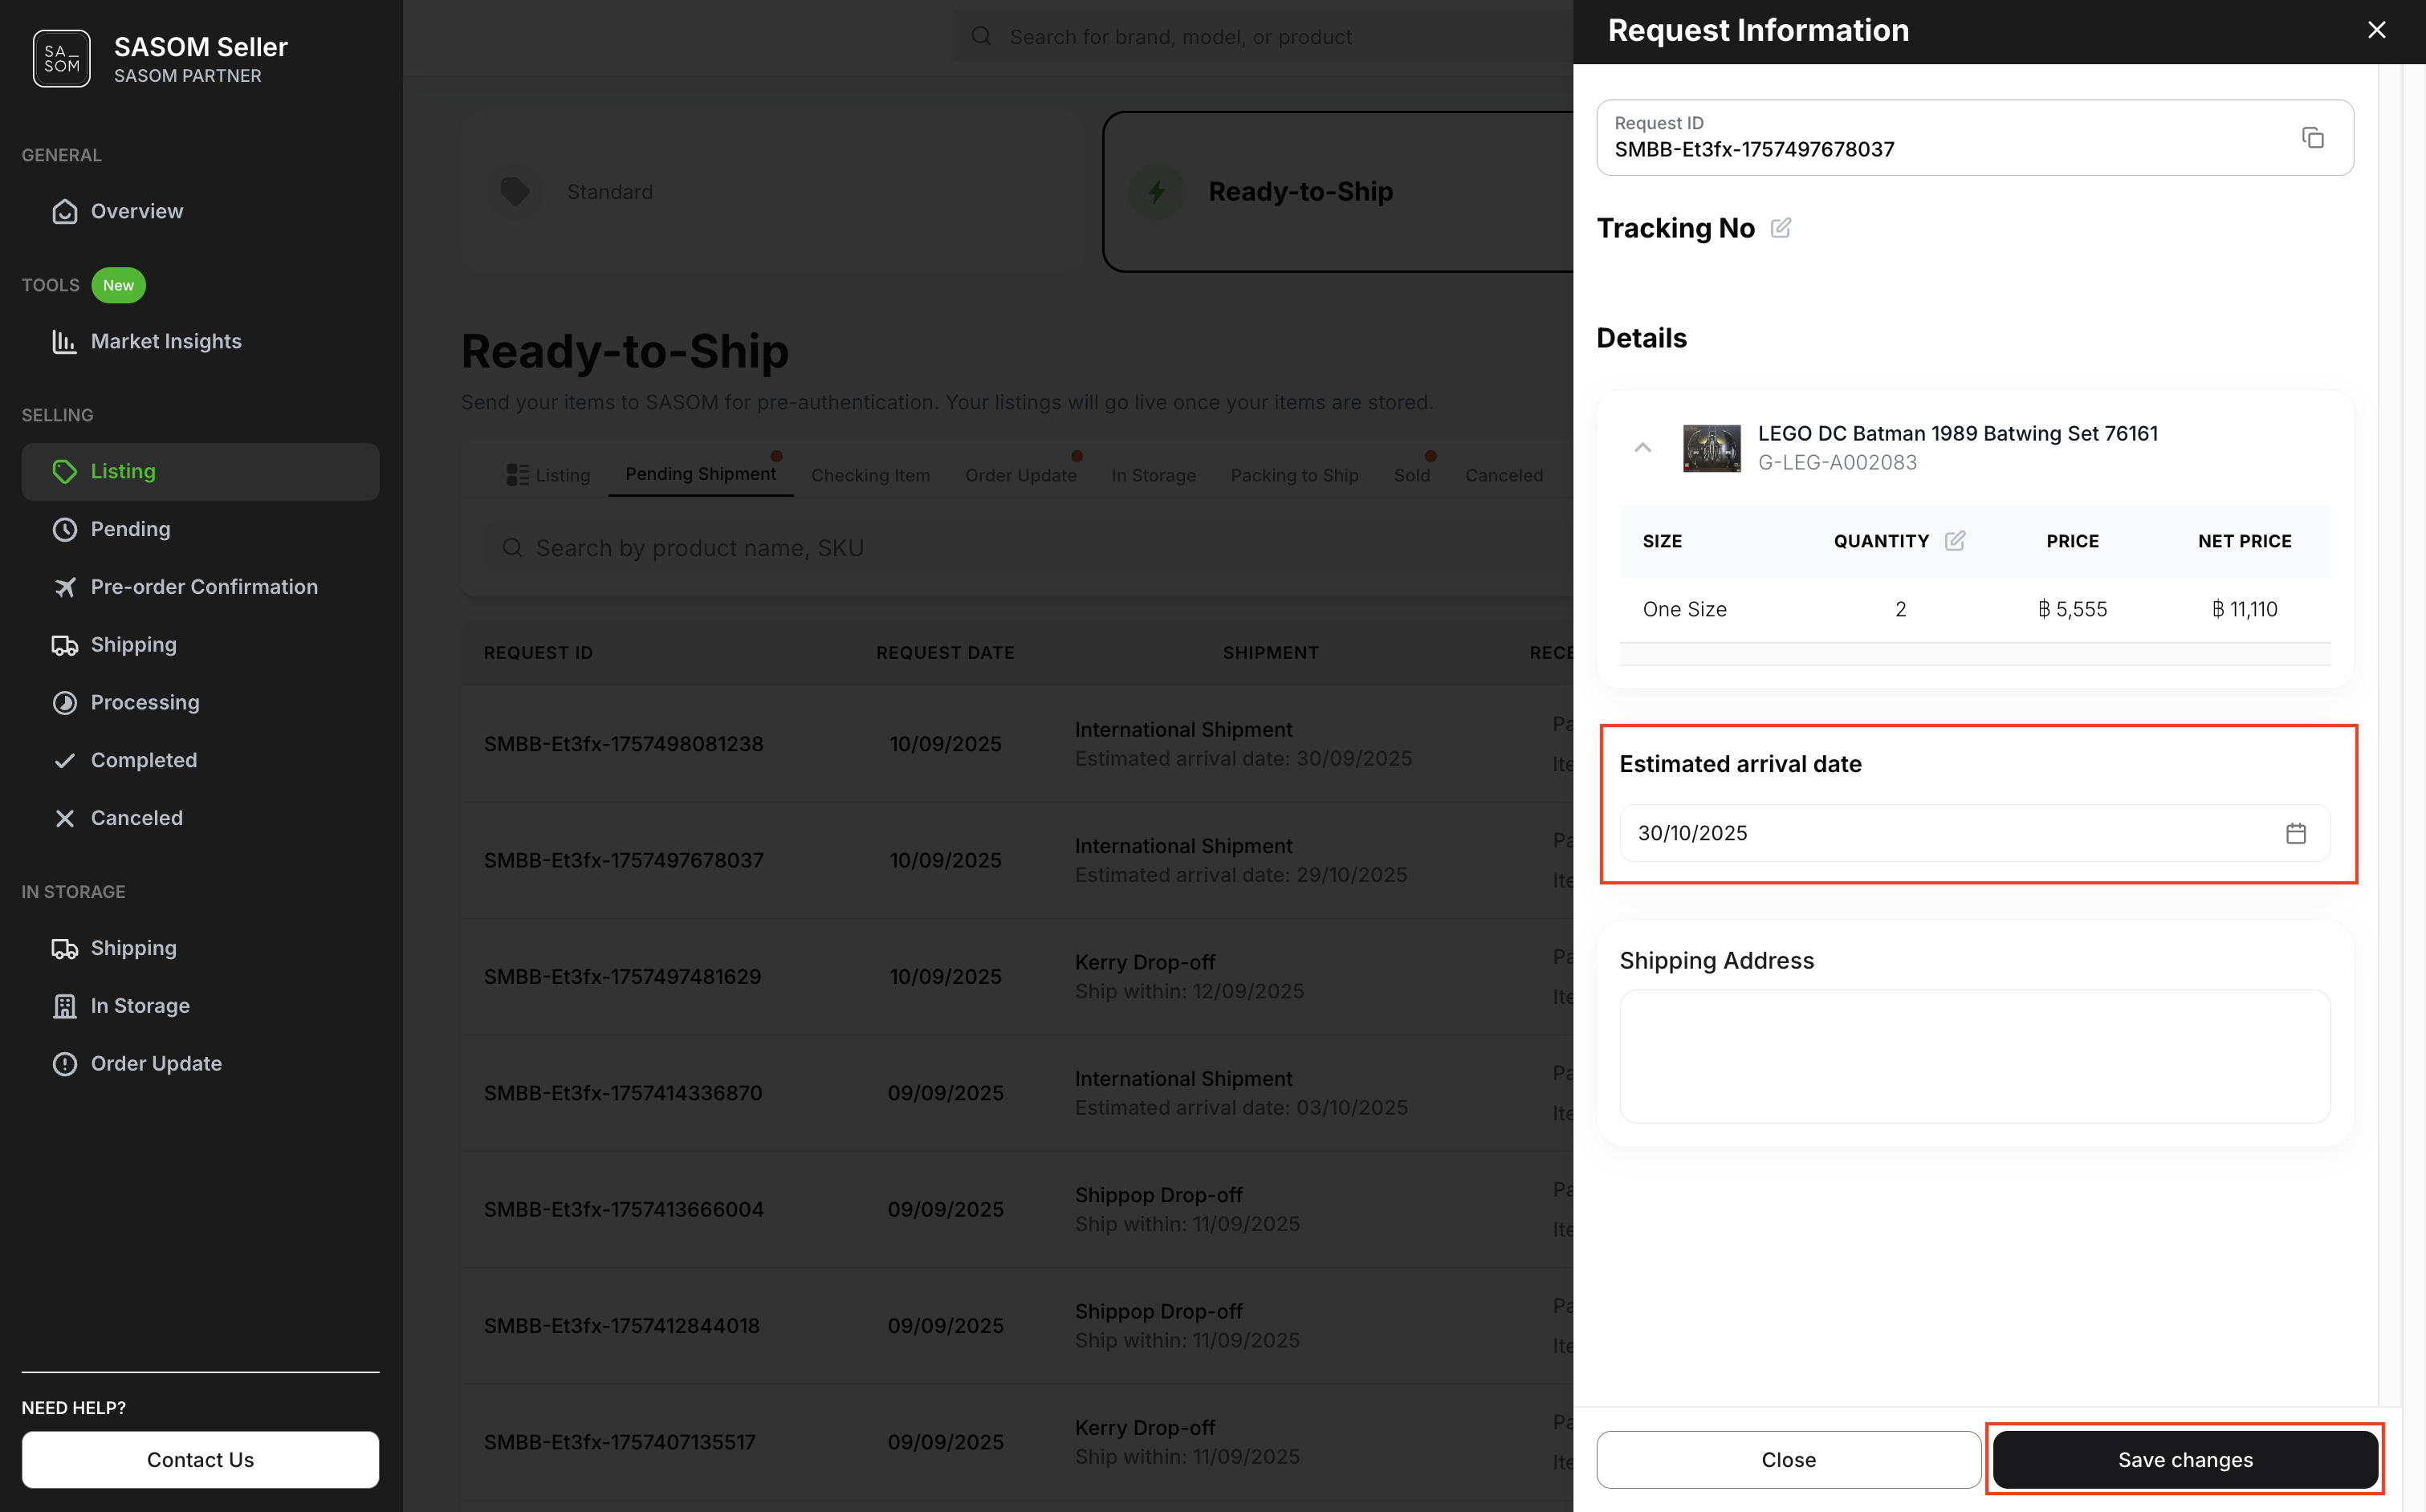Open the Estimated arrival date calendar picker
Screen dimensions: 2426x1512
[x=2296, y=833]
